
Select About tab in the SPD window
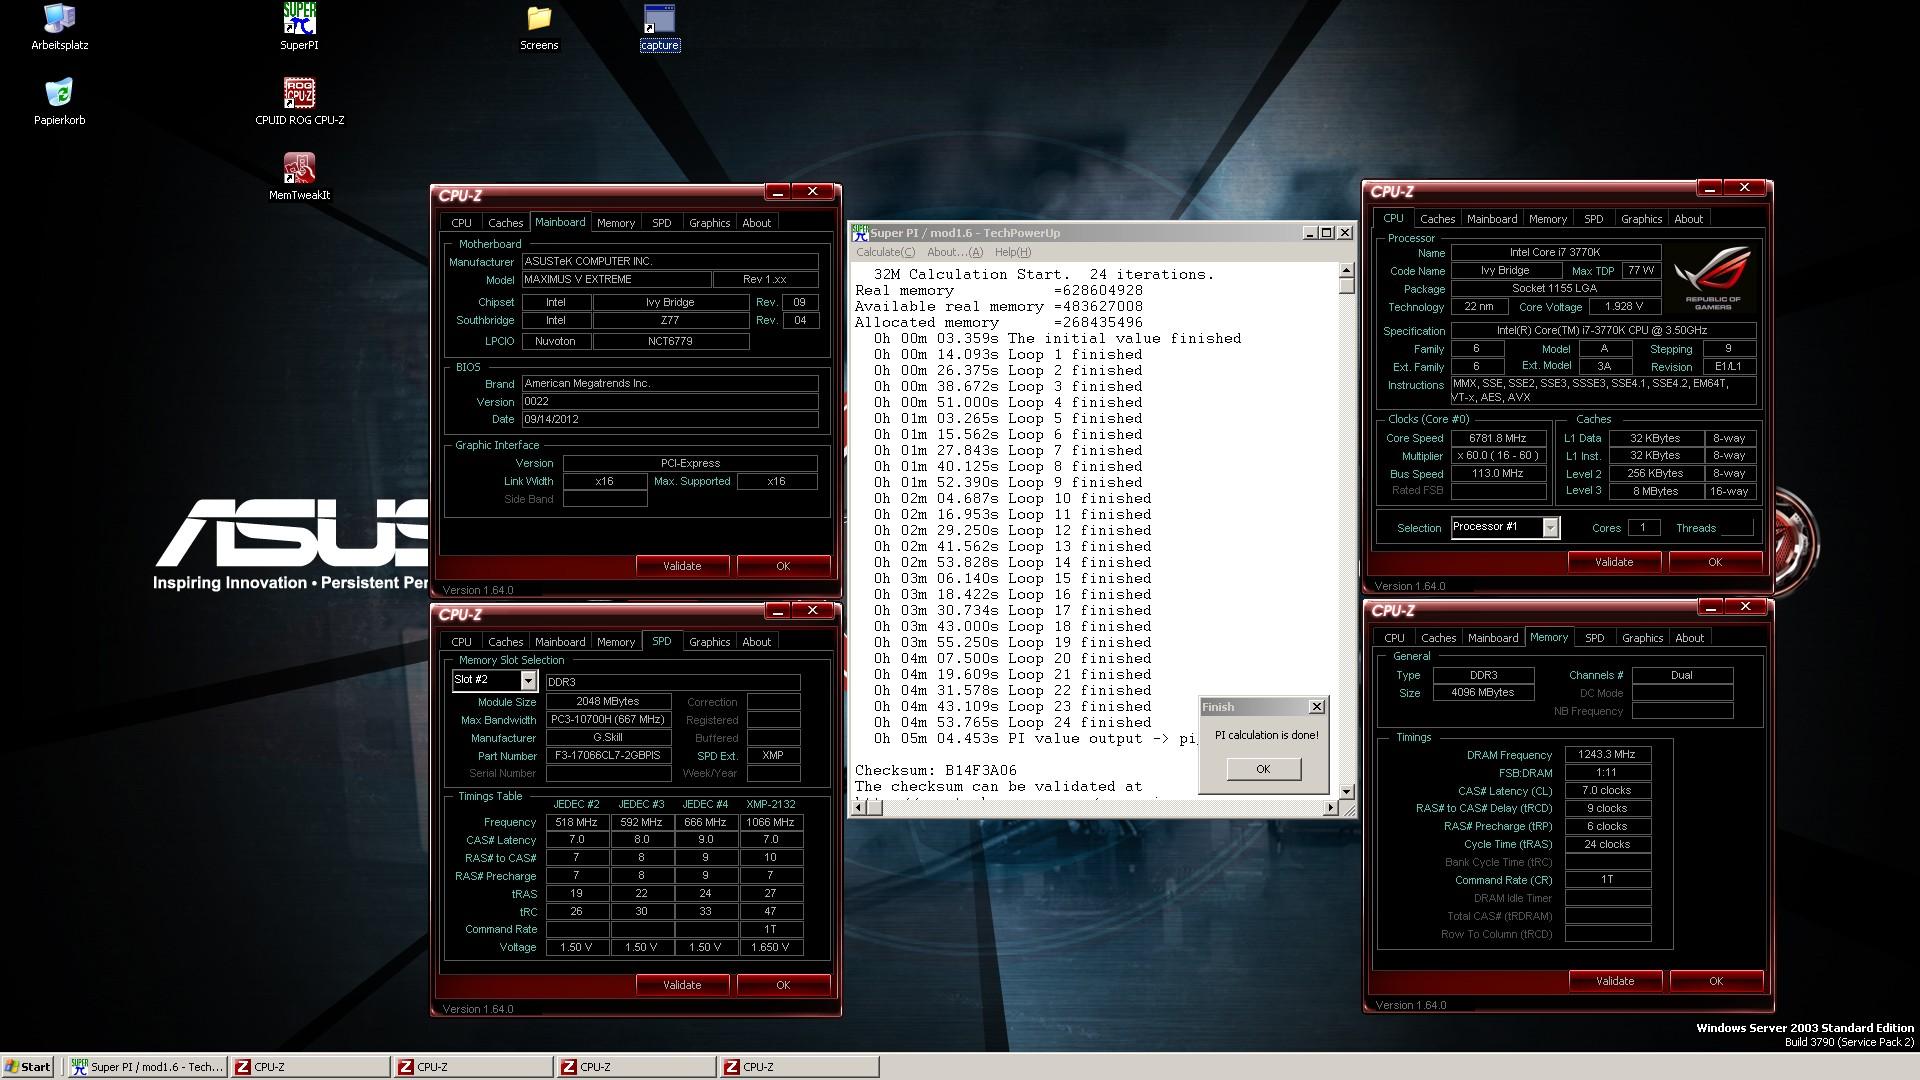coord(756,642)
